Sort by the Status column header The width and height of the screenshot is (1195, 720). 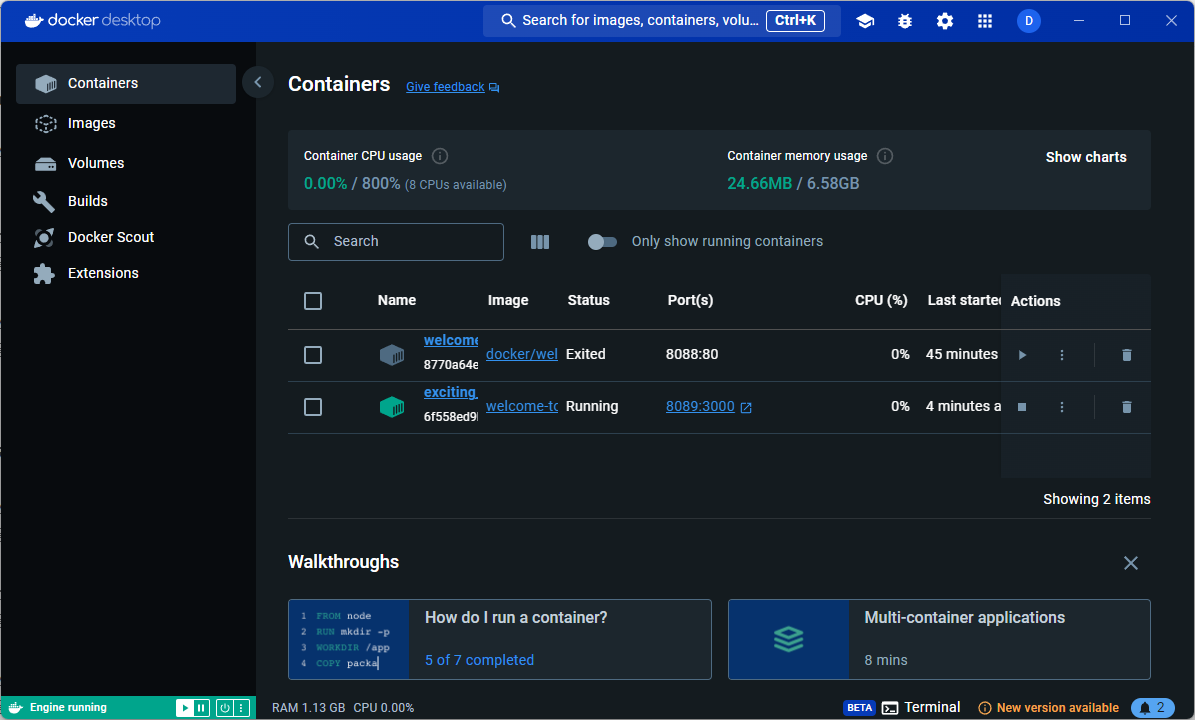coord(588,300)
